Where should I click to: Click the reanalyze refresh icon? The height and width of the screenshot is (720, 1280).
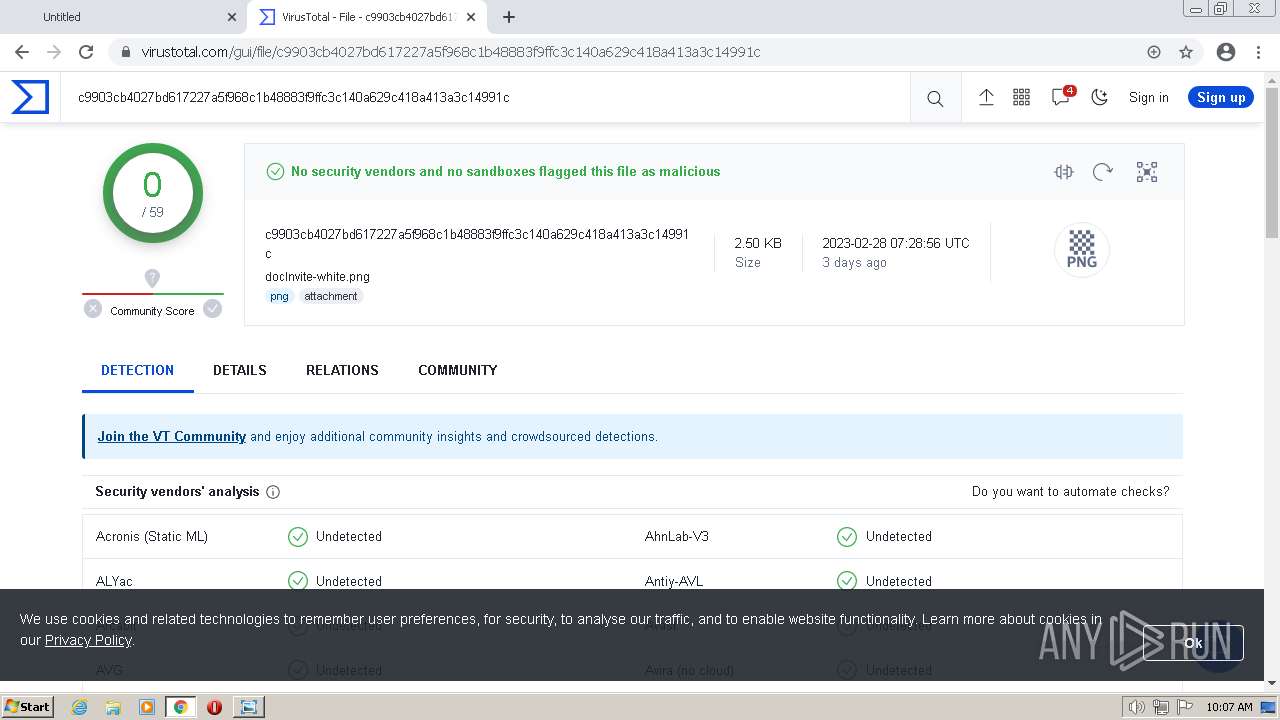(1103, 172)
